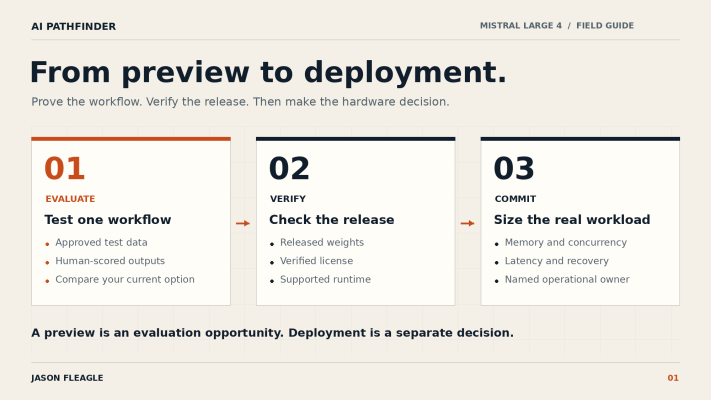Viewport: 711px width, 400px height.
Task: Click the bullet 'Compare your current option'
Action: coord(125,280)
